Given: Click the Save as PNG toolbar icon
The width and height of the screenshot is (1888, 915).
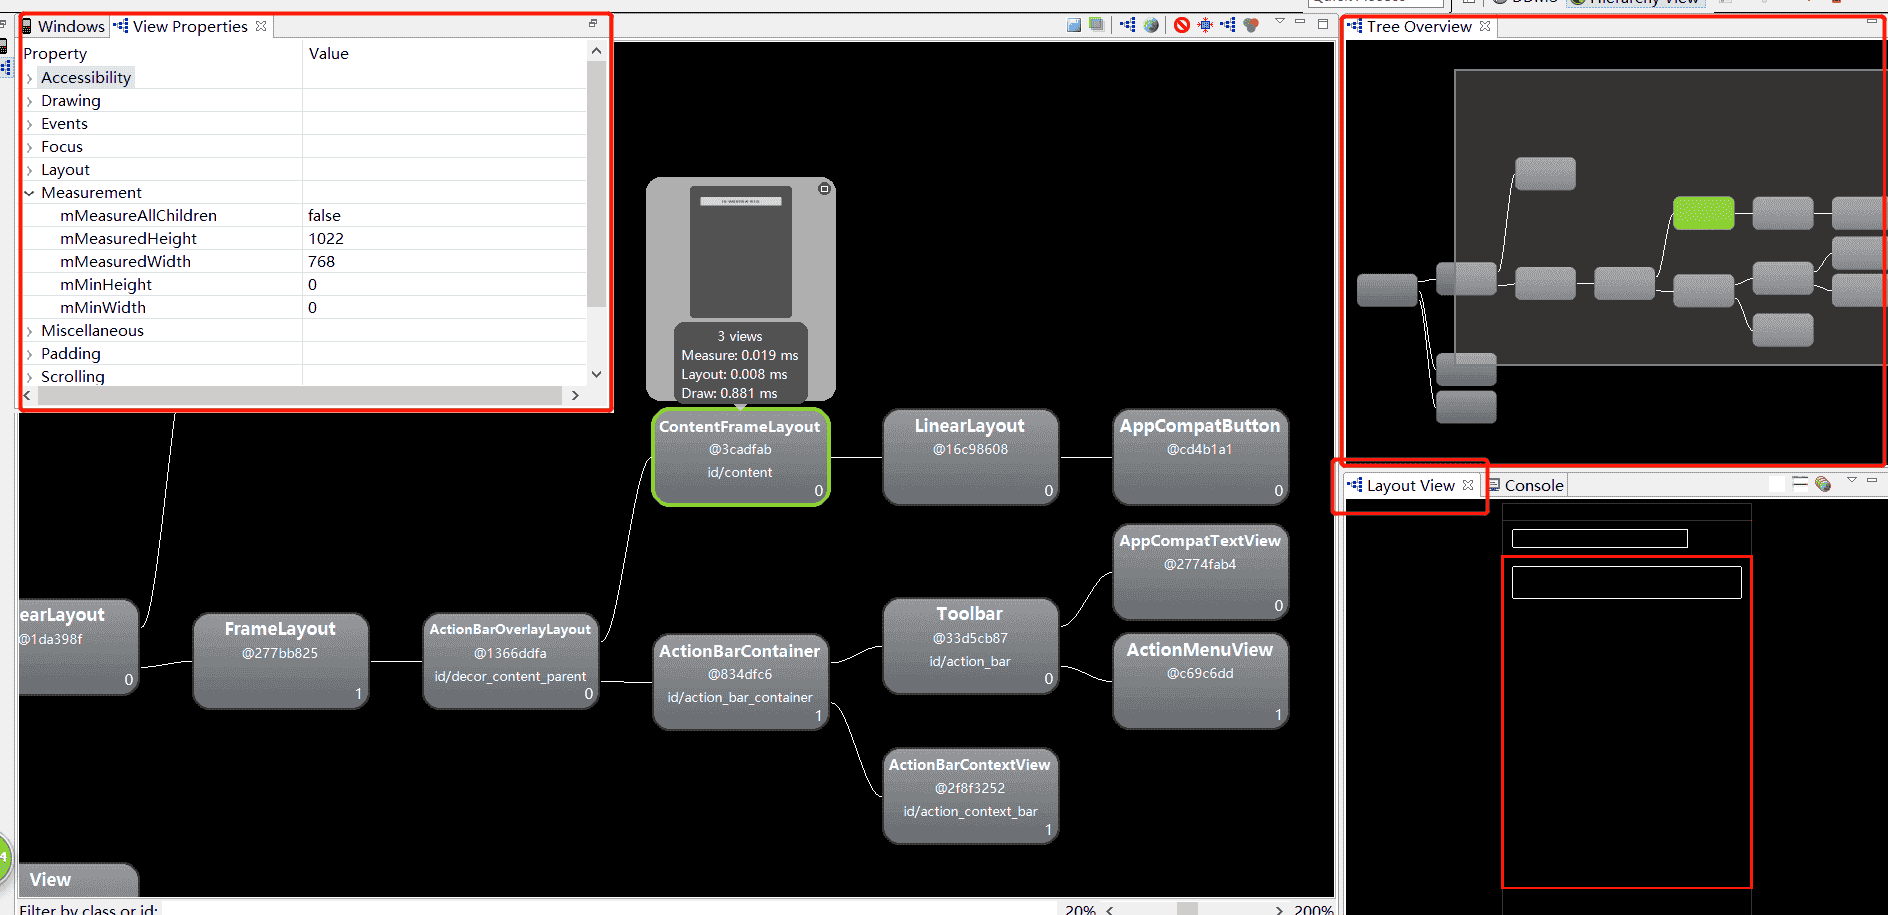Looking at the screenshot, I should (1074, 25).
